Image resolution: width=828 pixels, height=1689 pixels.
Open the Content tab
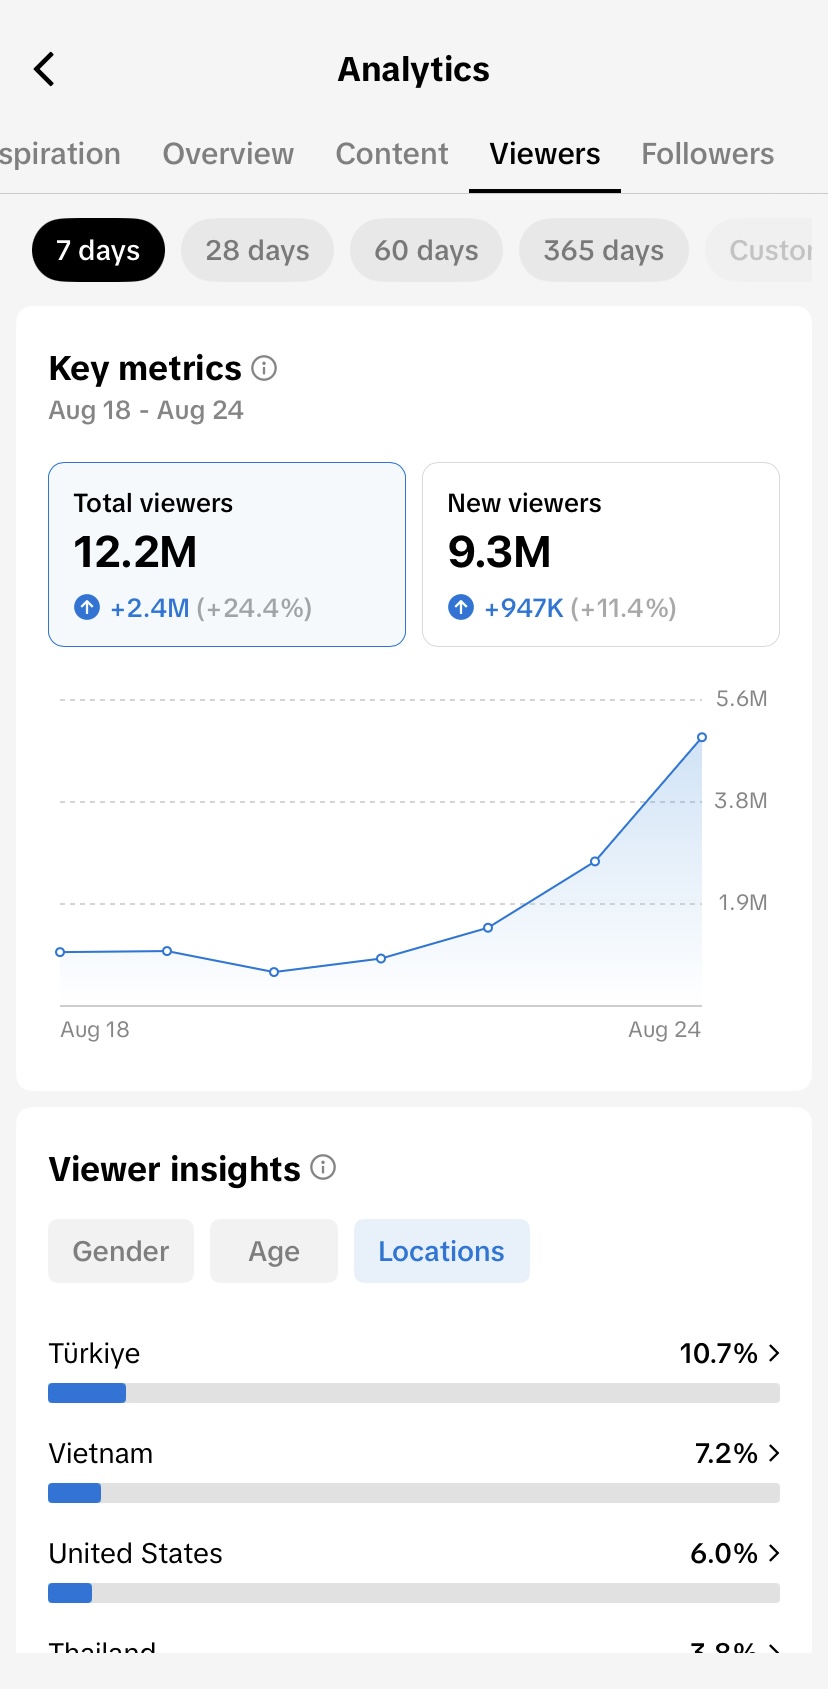[x=392, y=154]
